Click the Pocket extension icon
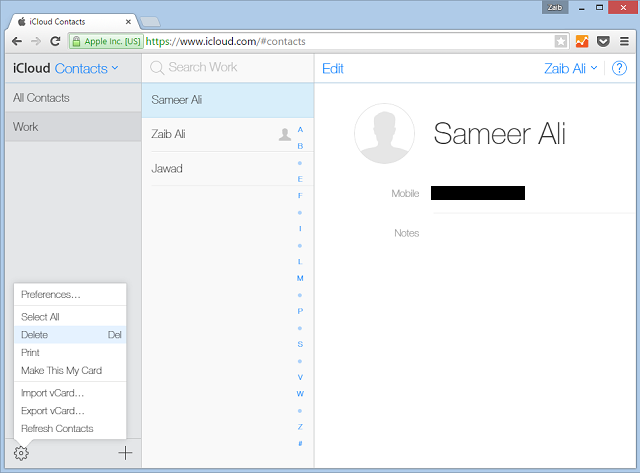The height and width of the screenshot is (473, 640). (603, 41)
